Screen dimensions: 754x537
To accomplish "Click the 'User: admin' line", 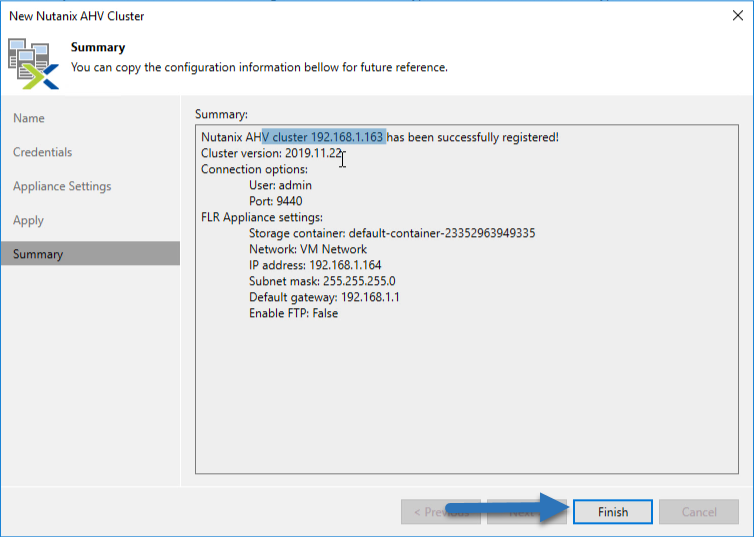I will (x=280, y=185).
